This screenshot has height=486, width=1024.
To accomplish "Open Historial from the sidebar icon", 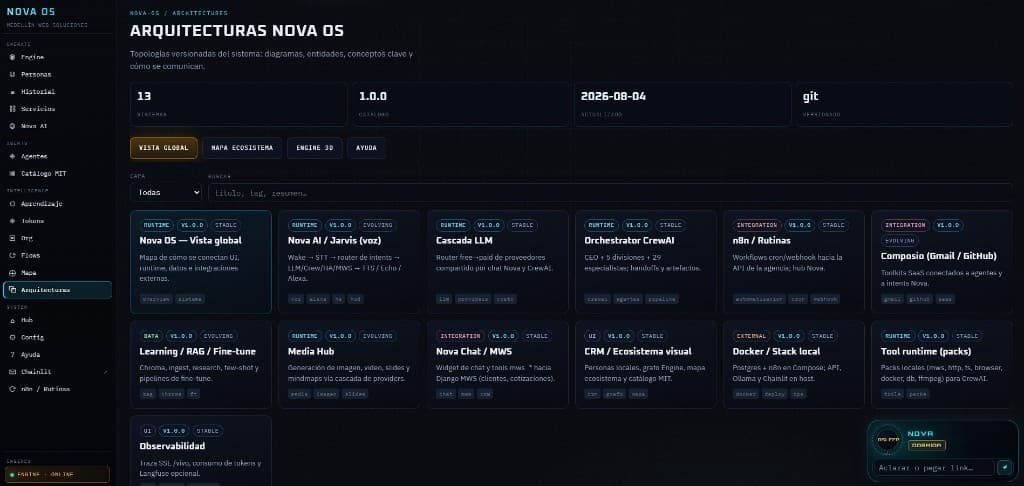I will tap(12, 92).
